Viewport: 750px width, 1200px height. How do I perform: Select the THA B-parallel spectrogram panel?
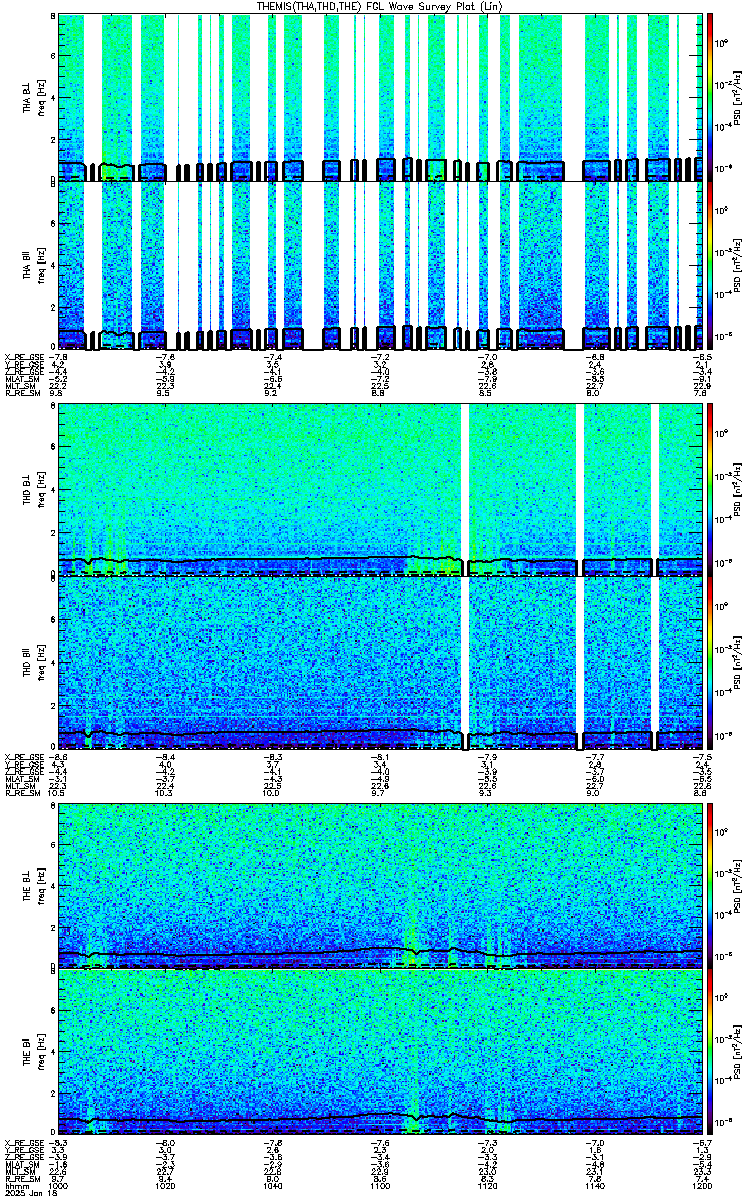coord(380,266)
